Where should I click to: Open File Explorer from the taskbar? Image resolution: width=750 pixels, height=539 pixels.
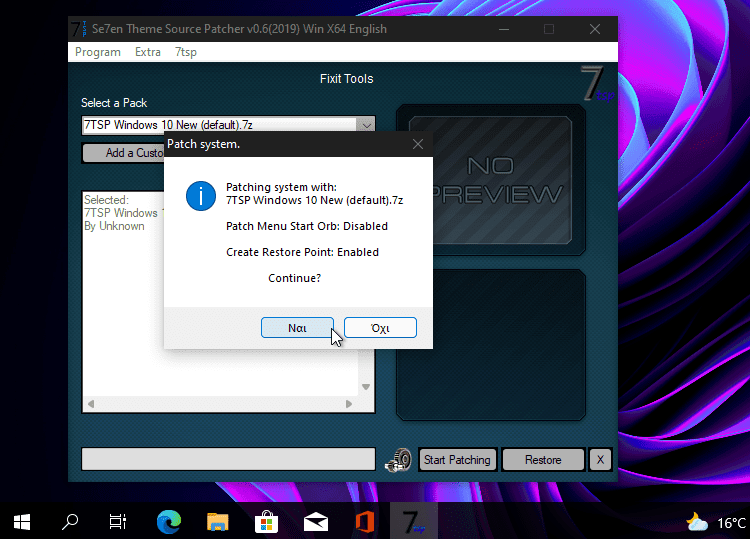pyautogui.click(x=218, y=522)
